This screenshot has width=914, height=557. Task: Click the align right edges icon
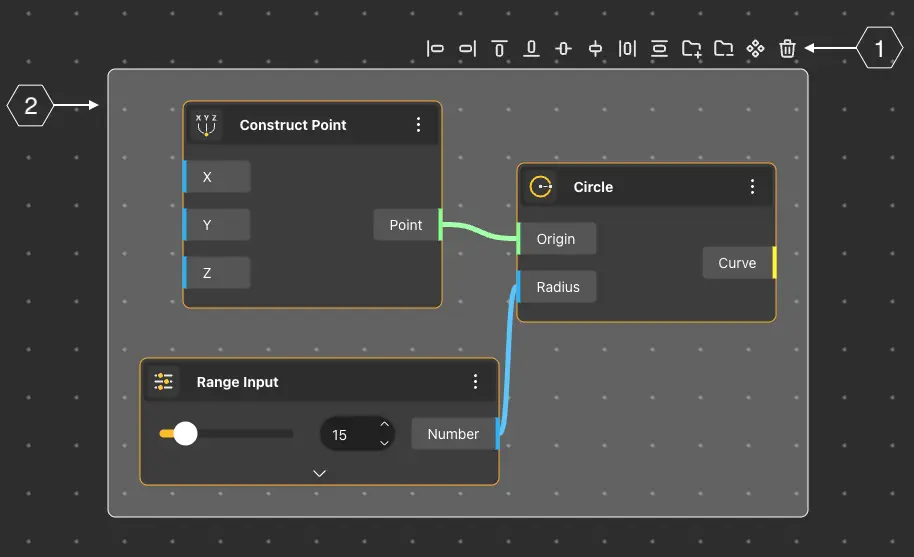(467, 48)
